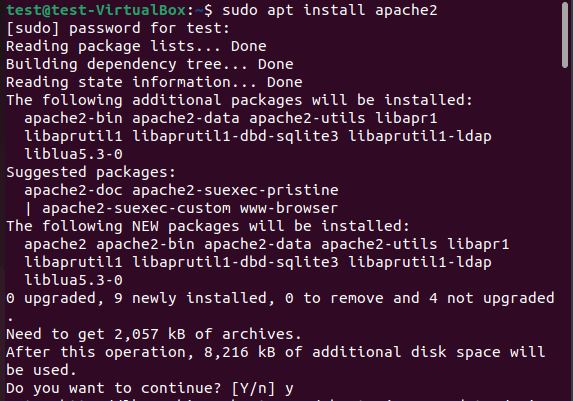Click the '[sudo] password for test:' line
Viewport: 573px width, 401px height.
118,28
